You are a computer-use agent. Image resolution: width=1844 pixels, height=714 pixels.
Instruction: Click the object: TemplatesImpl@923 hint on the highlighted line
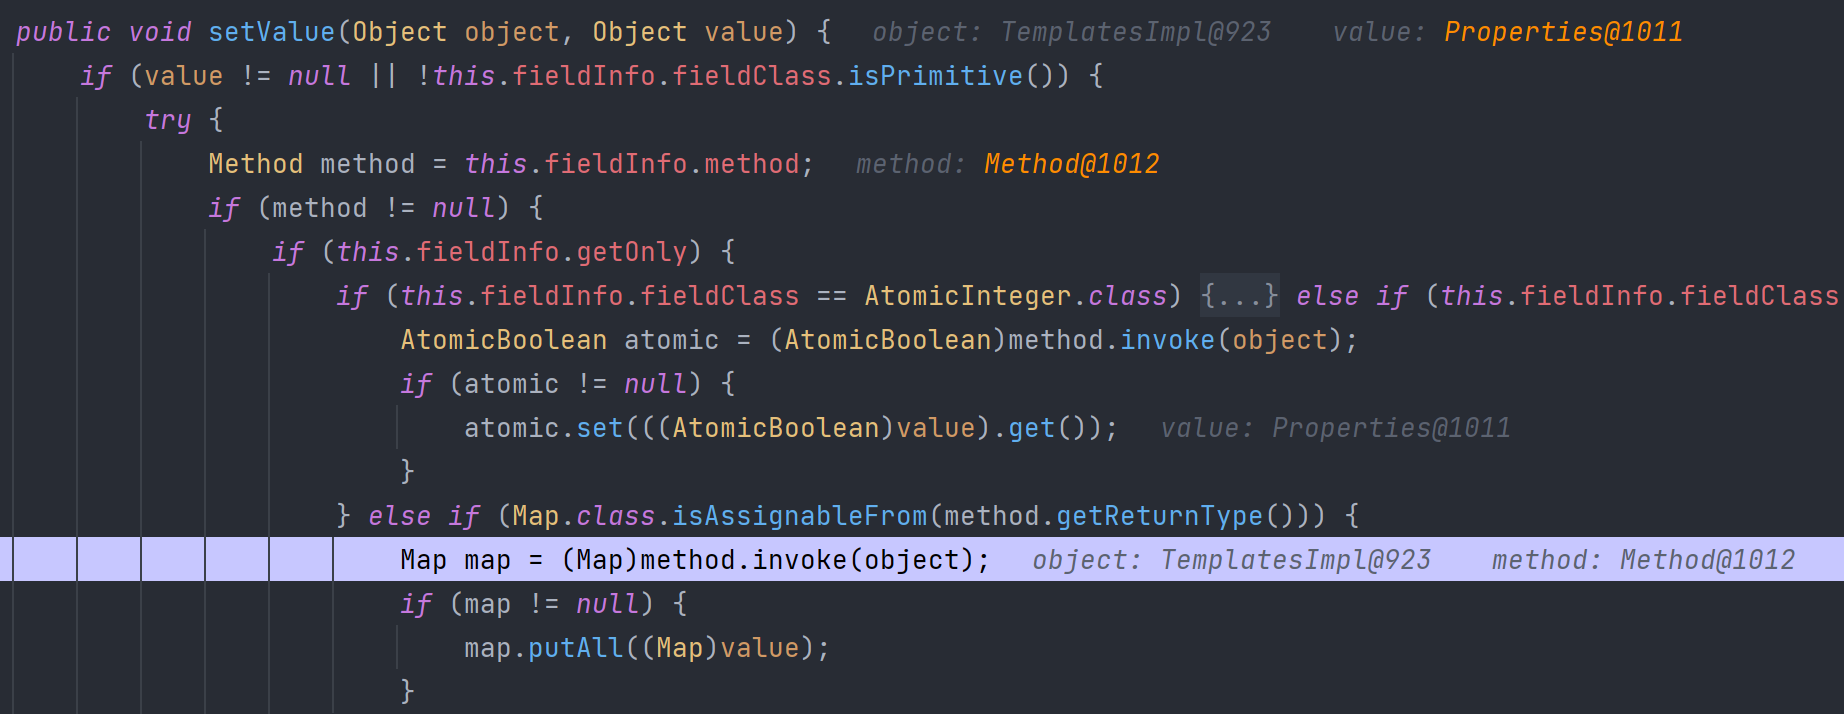coord(1231,560)
